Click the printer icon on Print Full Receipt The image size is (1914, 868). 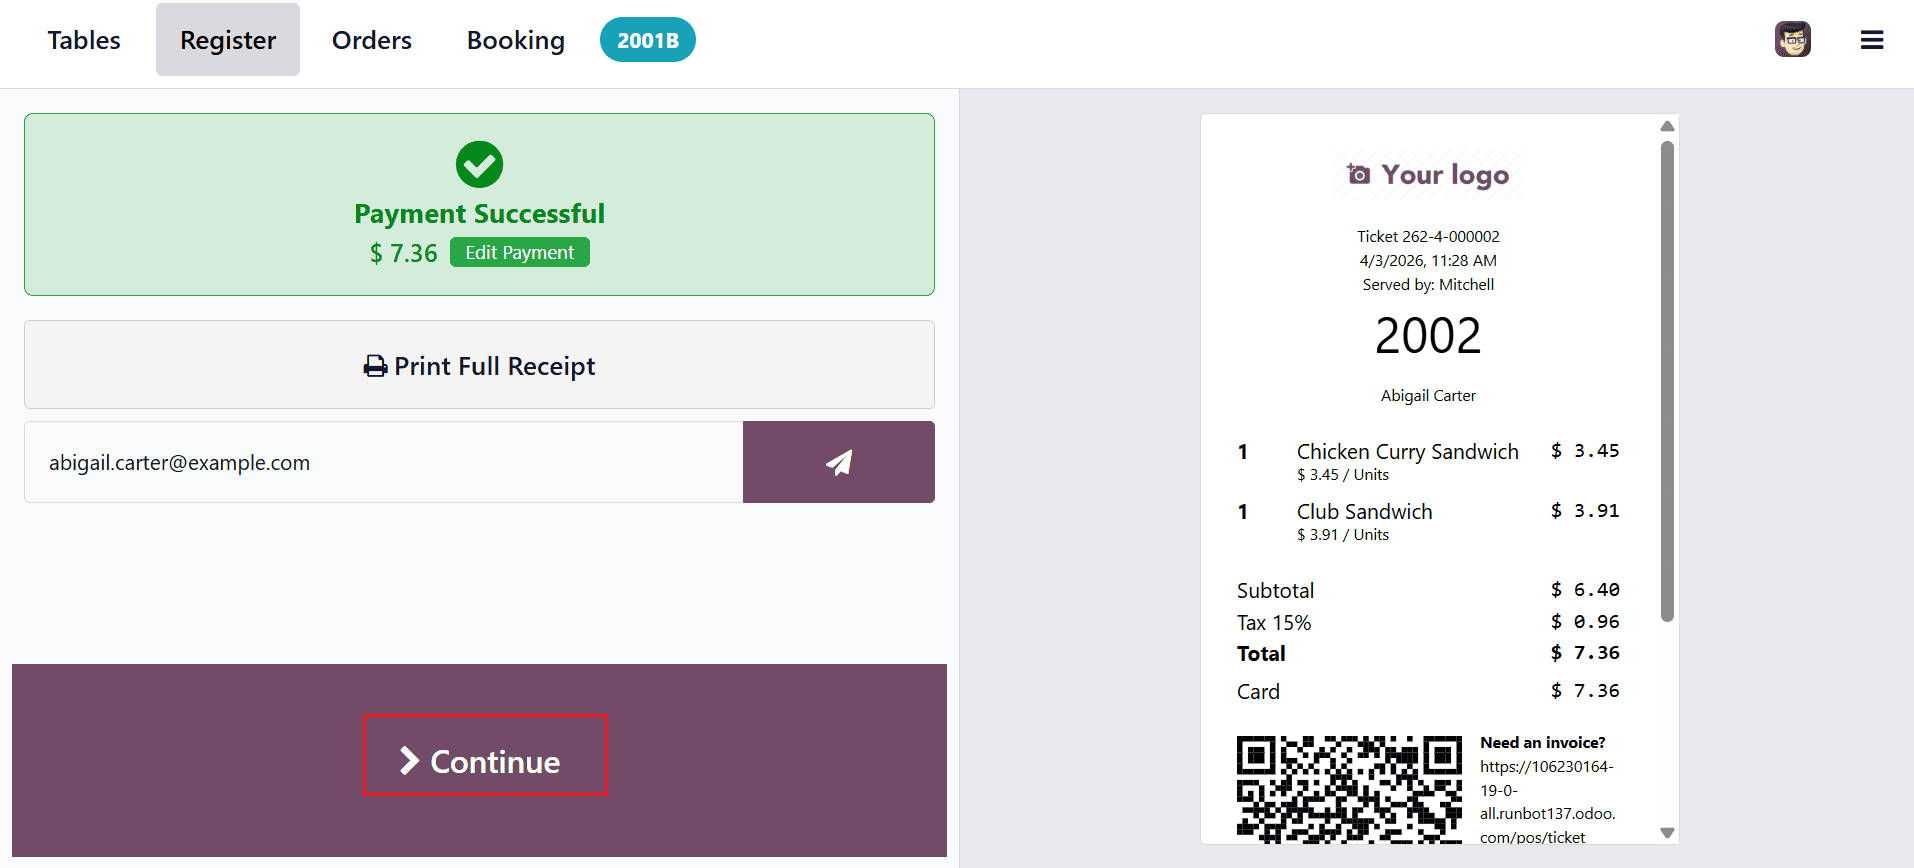point(374,366)
